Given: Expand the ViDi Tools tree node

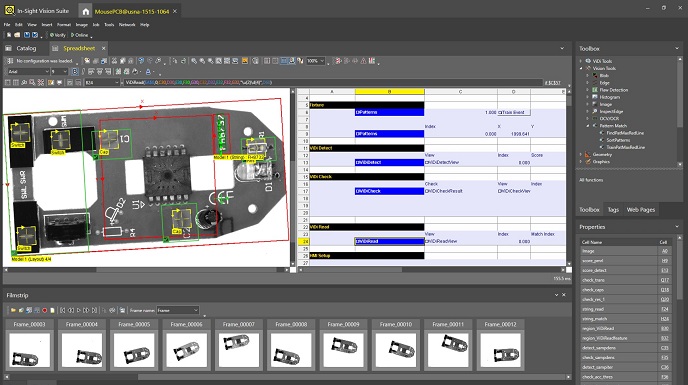Looking at the screenshot, I should [x=581, y=61].
